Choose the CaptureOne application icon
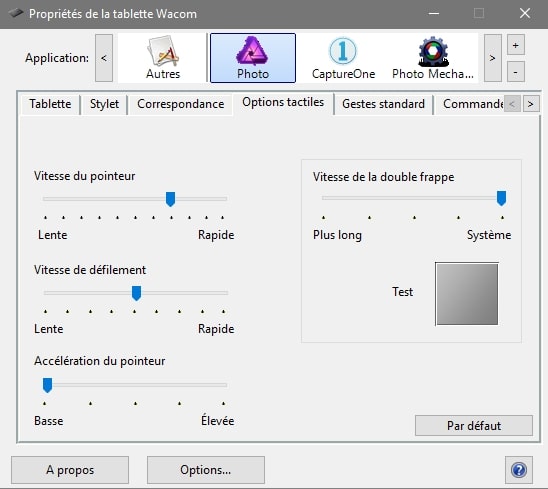Screen dimensions: 548x489 click(343, 58)
